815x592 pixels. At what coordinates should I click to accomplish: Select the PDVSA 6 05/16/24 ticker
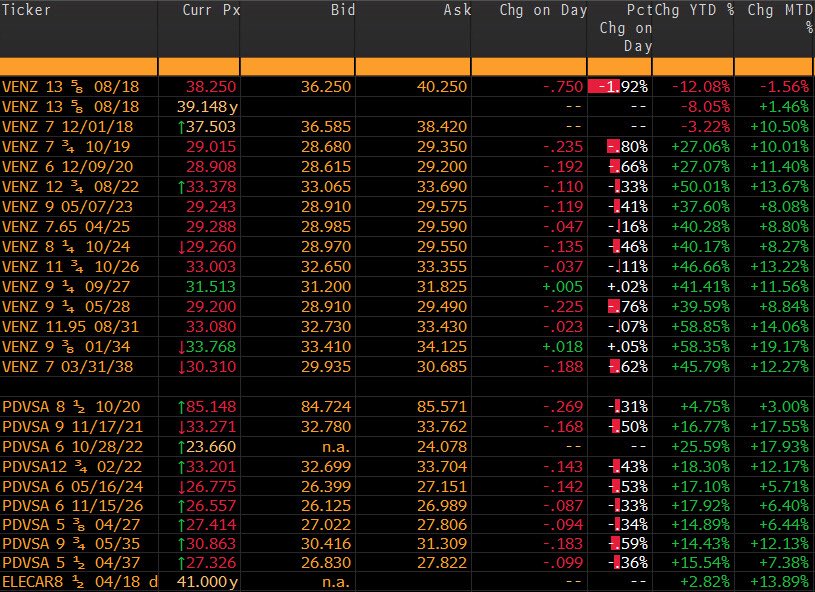click(72, 486)
